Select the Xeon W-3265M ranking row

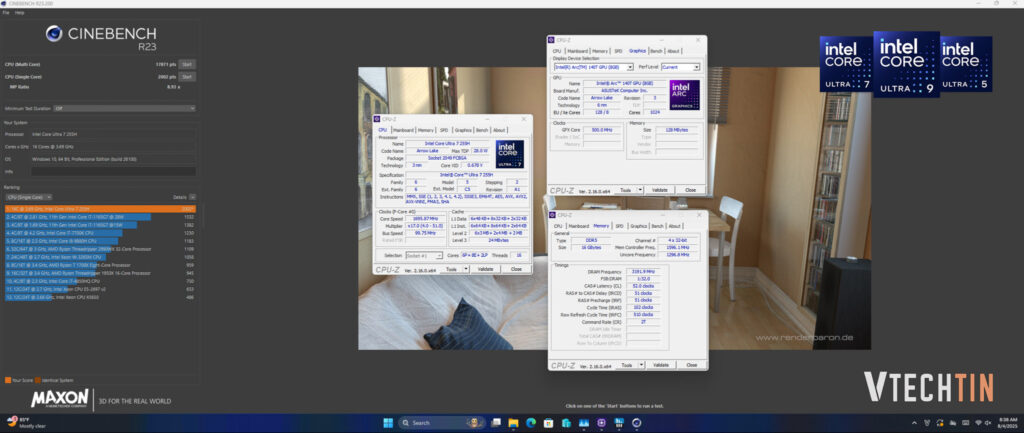tap(100, 257)
